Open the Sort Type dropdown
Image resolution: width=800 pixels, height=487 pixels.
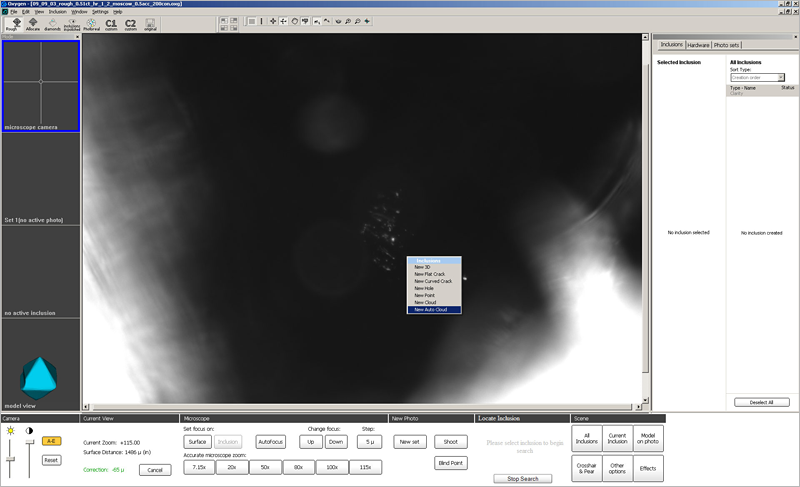757,77
